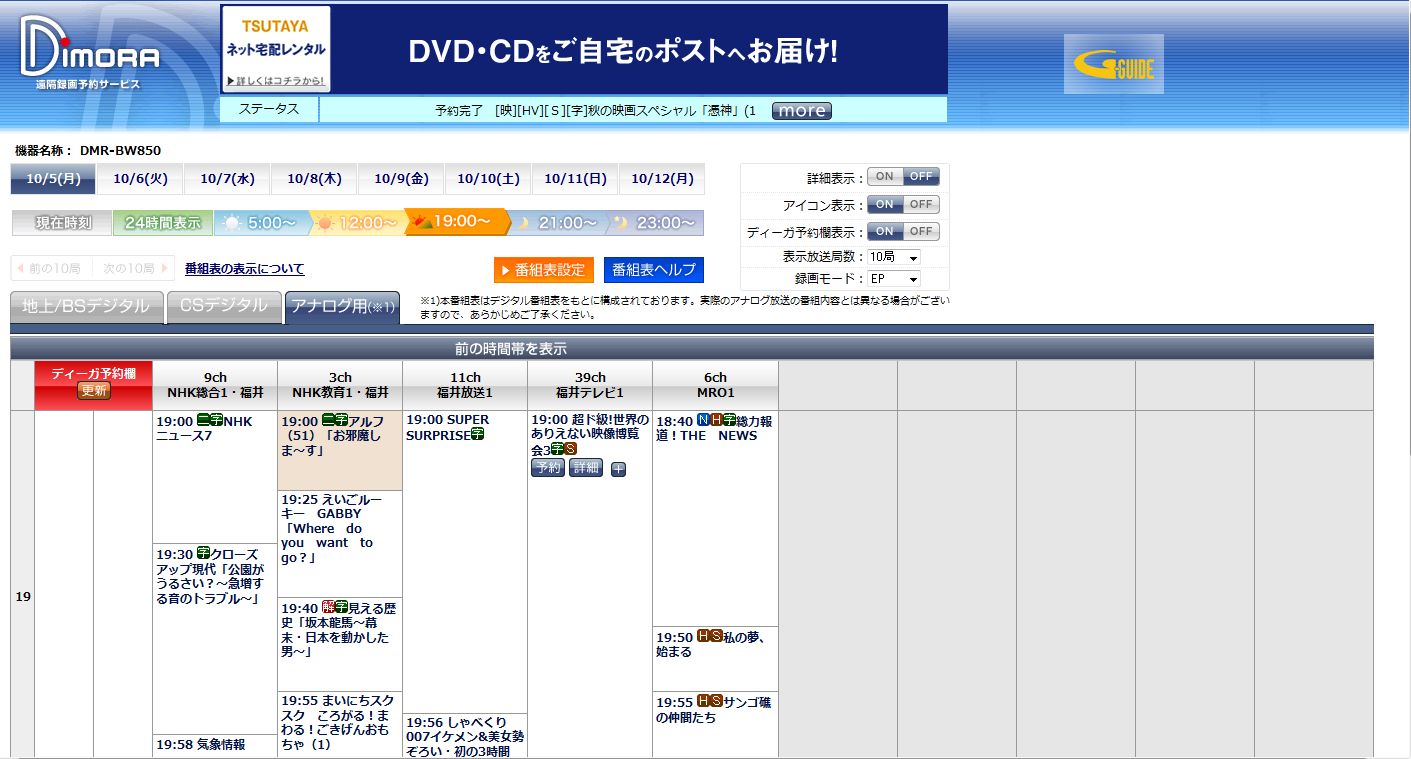Click 予約 button for 超ド級 program
The height and width of the screenshot is (759, 1411).
point(548,468)
